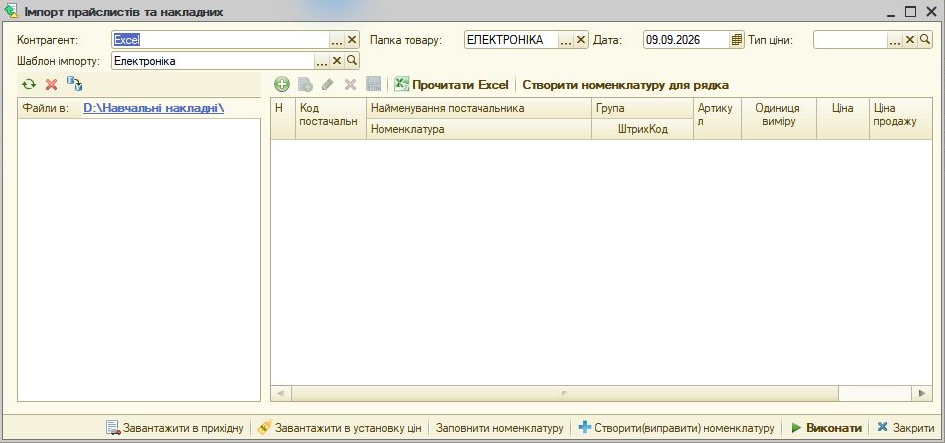Click magnifier icon beside Шаблон імпорту
Screen dimensions: 945x443
pyautogui.click(x=352, y=61)
